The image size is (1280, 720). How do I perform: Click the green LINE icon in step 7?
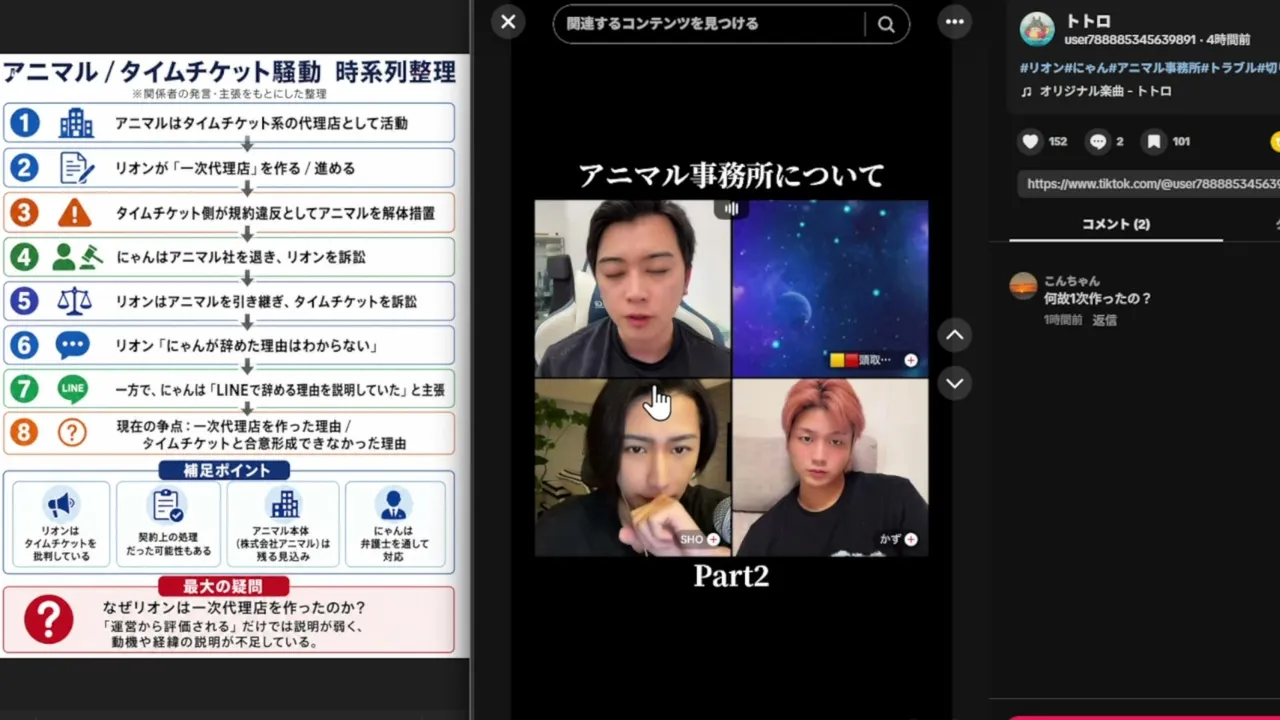coord(73,390)
